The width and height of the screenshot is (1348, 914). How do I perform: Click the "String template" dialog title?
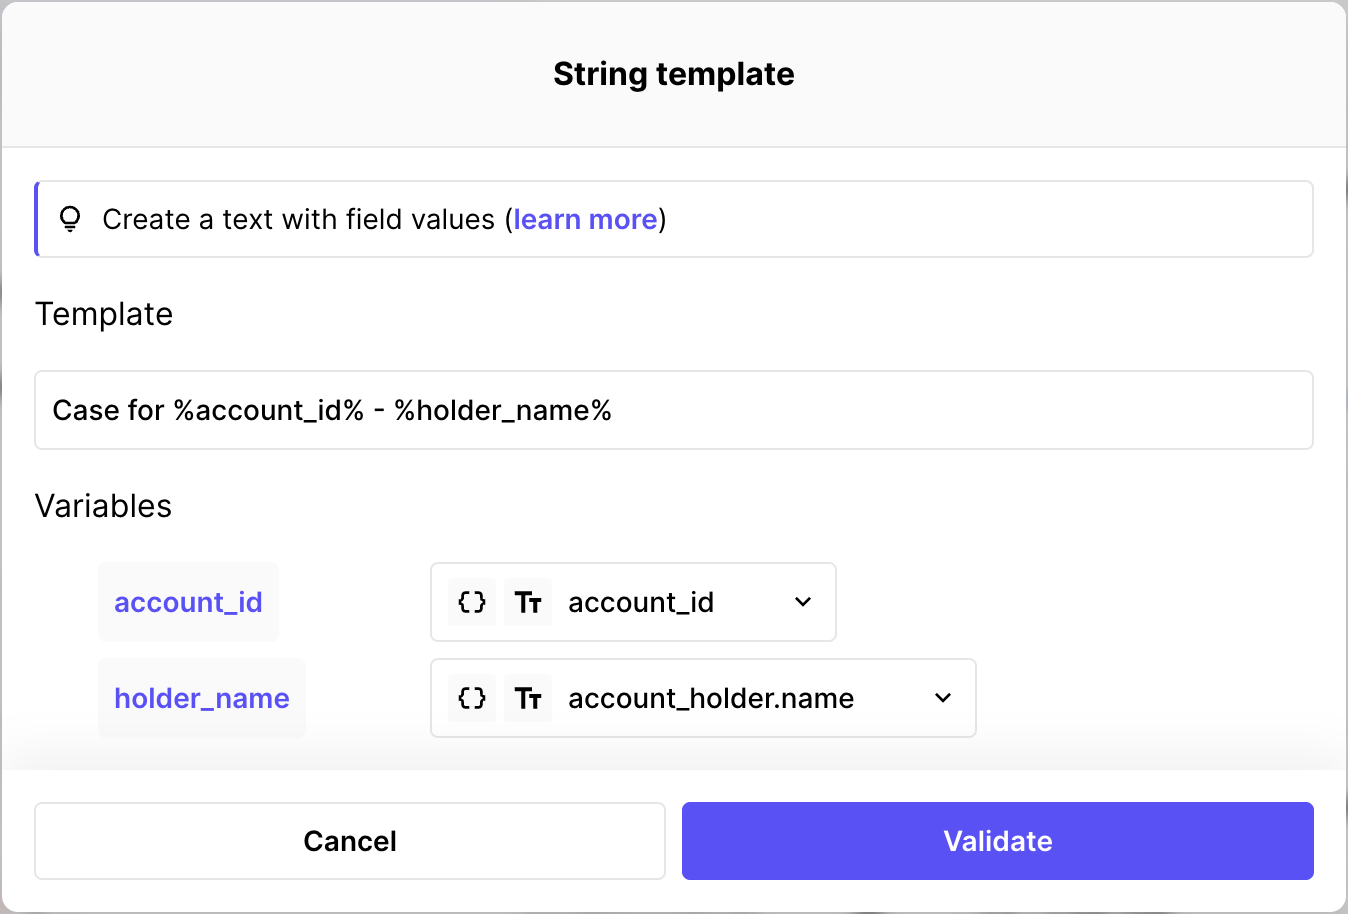[x=673, y=74]
